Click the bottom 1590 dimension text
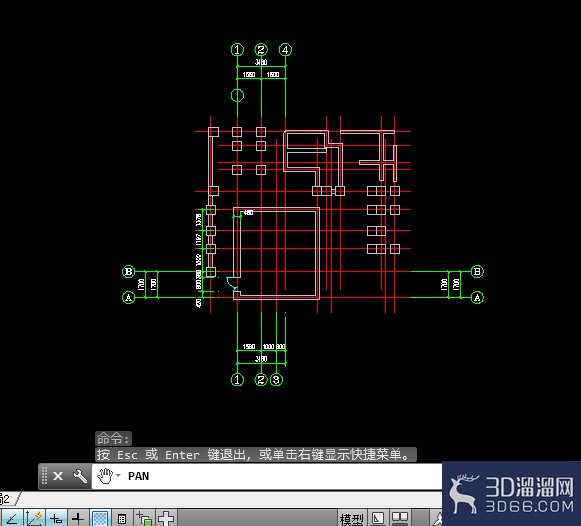Screen dimensions: 581x526 tap(249, 346)
